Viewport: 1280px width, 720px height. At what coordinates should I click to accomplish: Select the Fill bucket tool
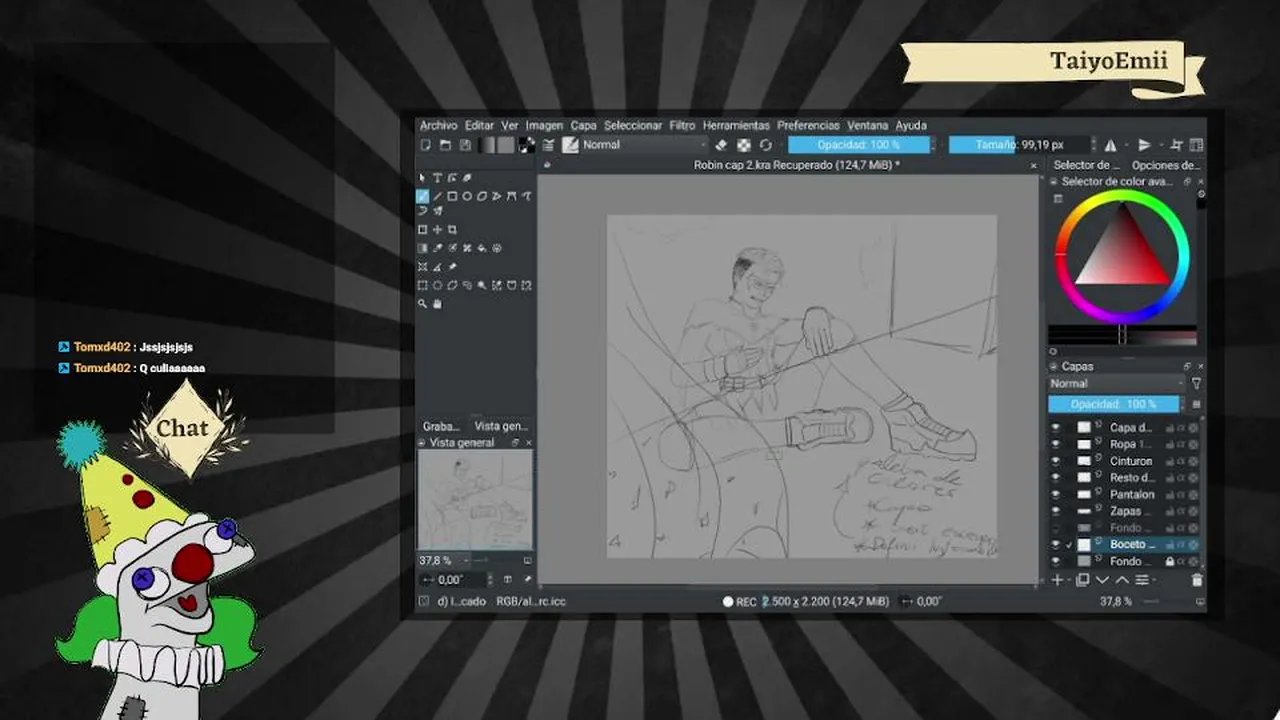point(482,248)
